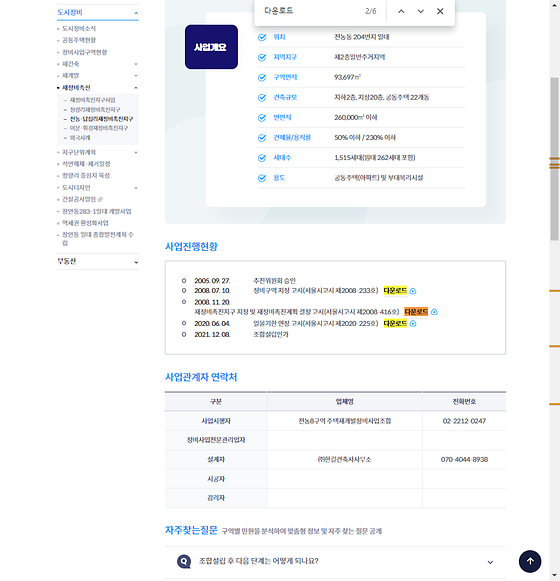Viewport: 560px width, 581px height.
Task: Expand the 지구단위계획 submenu arrow
Action: pos(136,152)
